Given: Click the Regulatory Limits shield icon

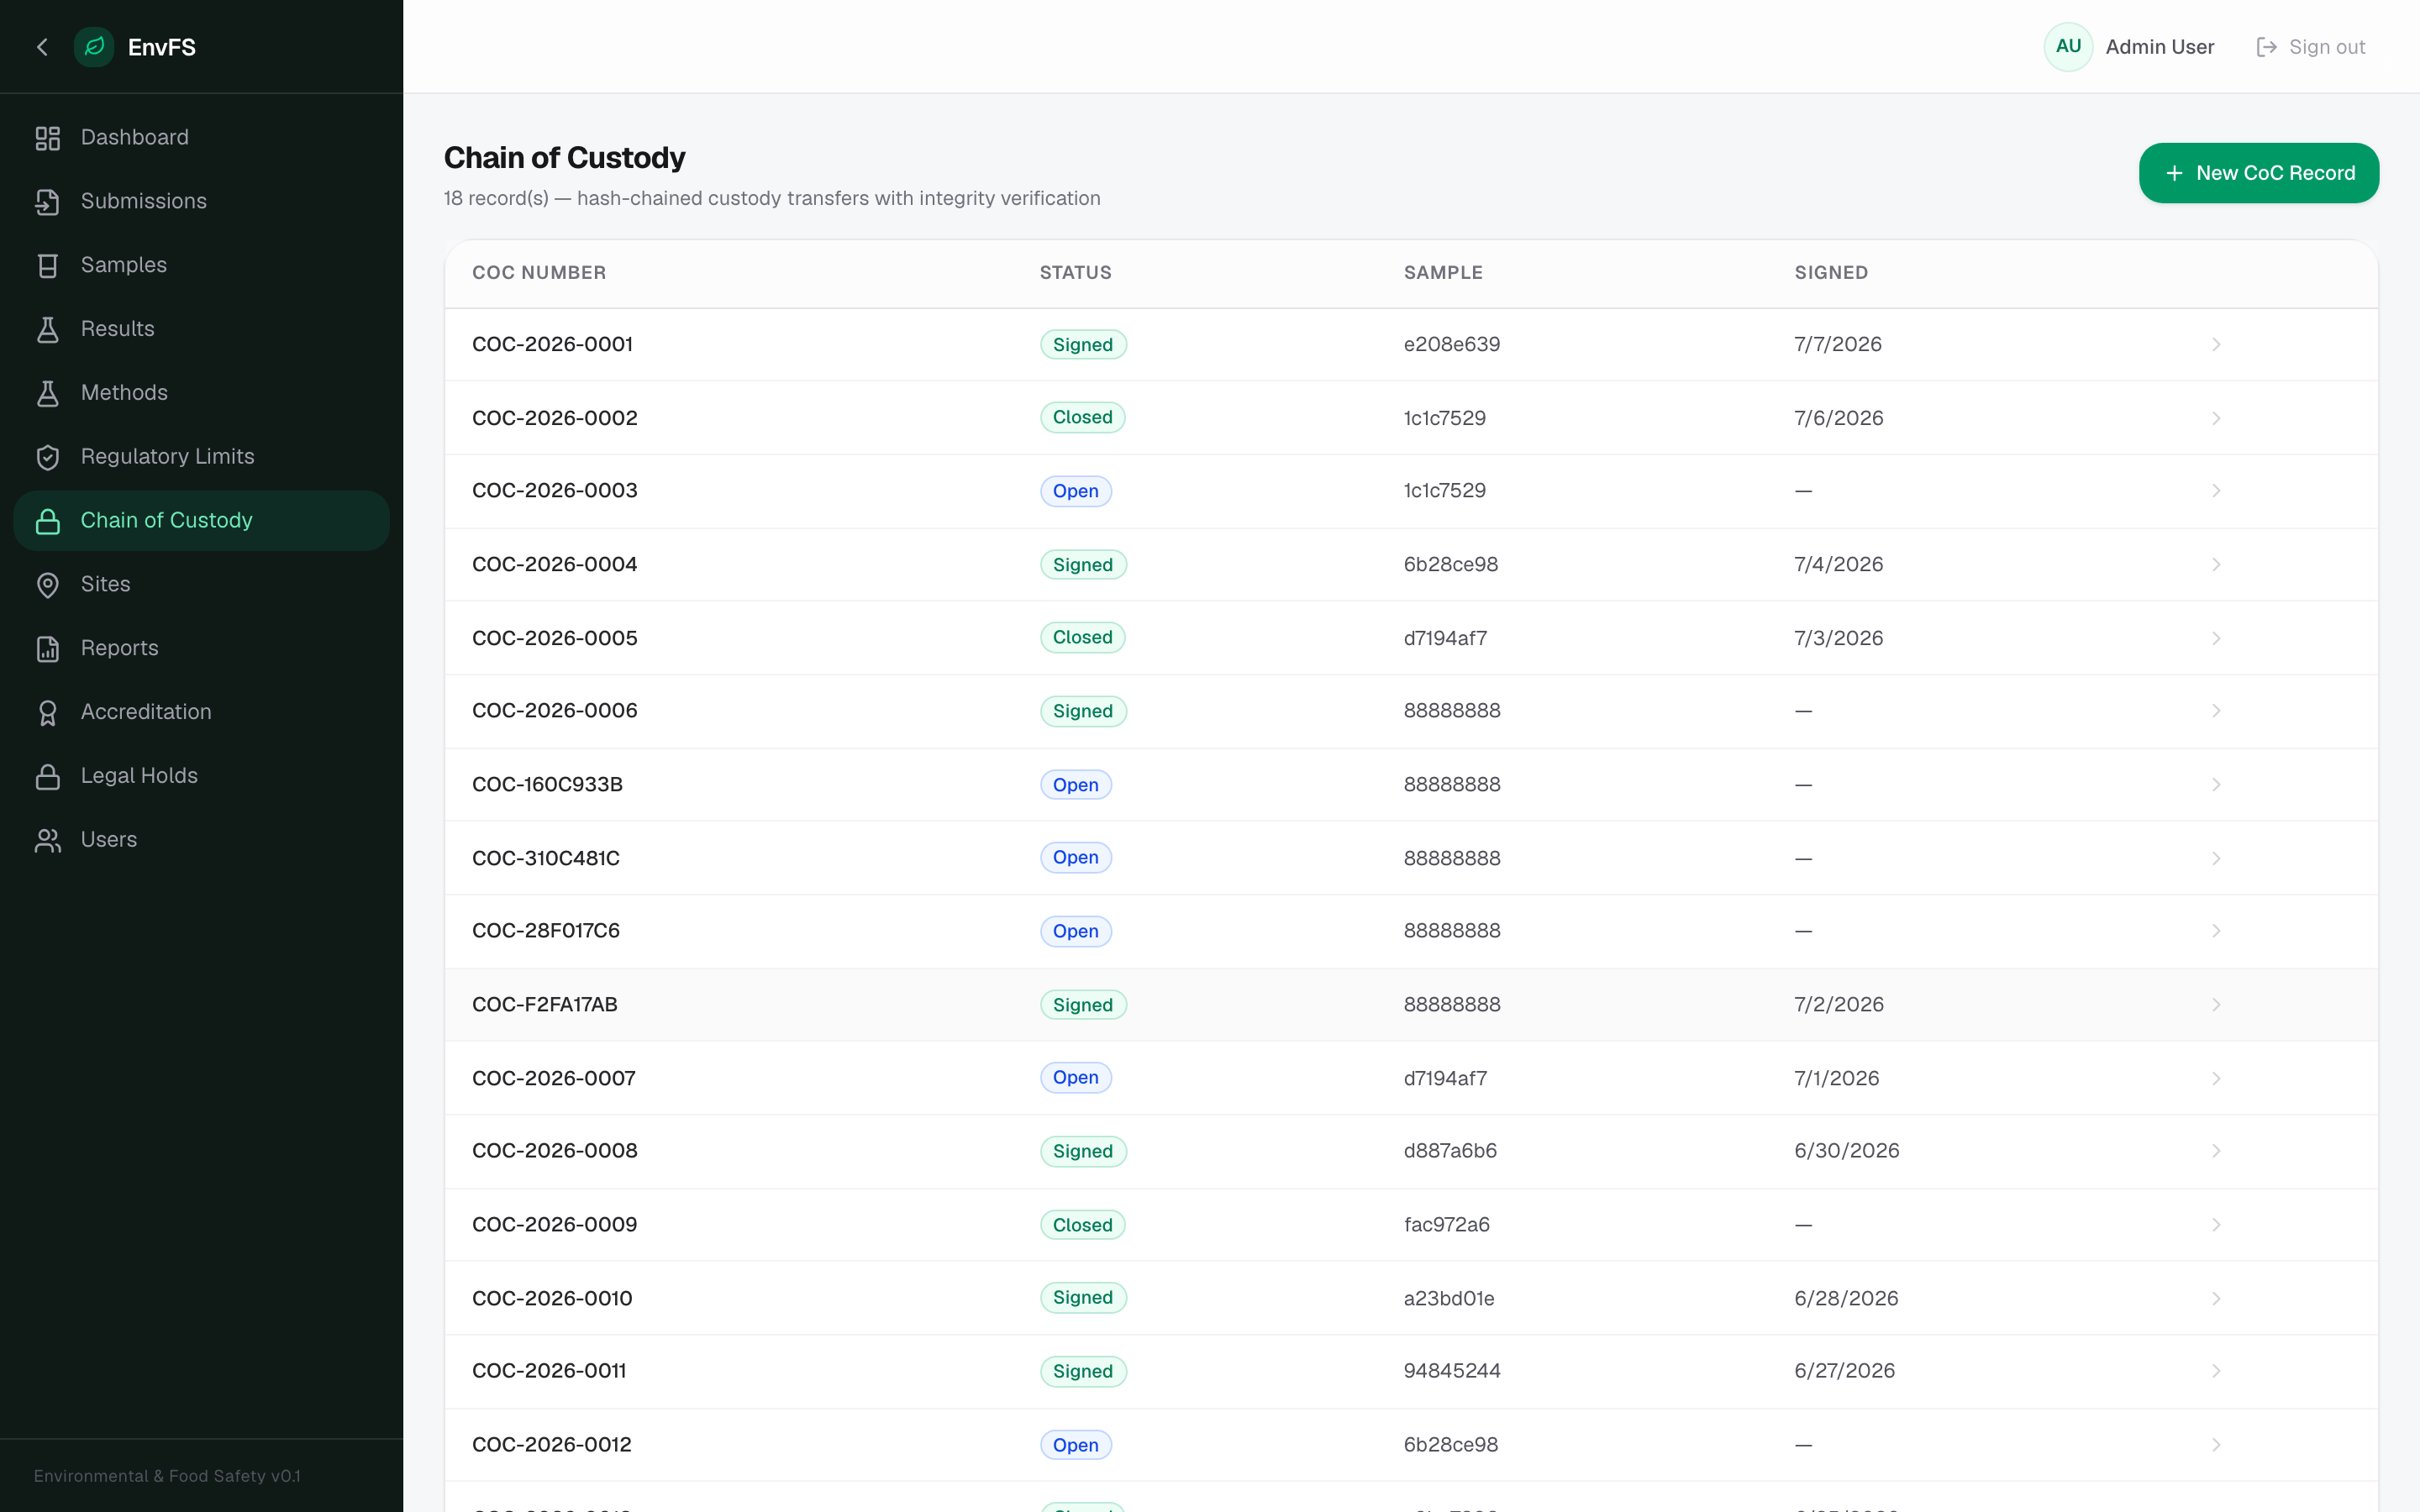Looking at the screenshot, I should point(48,457).
